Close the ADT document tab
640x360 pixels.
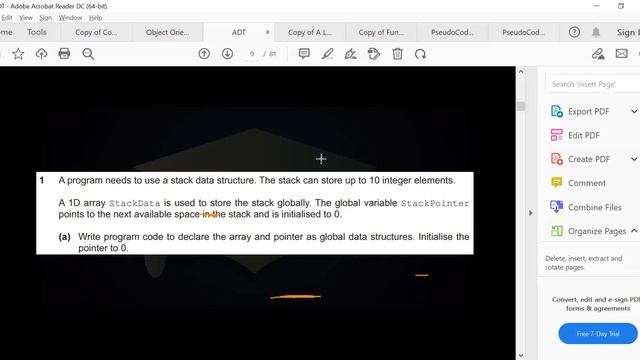[x=267, y=32]
